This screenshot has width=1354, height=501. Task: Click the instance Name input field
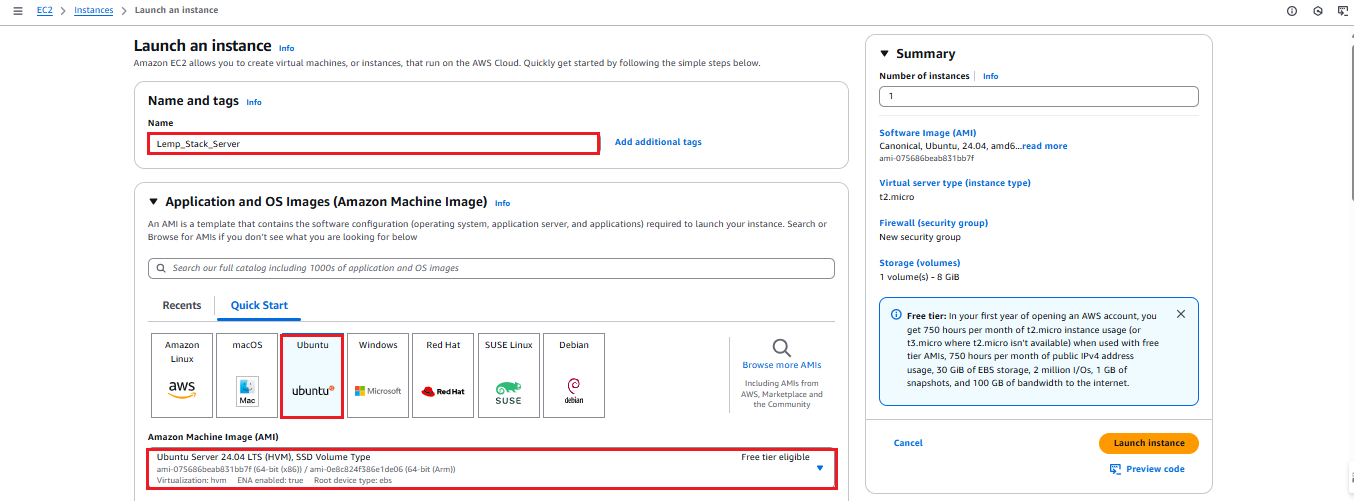click(x=373, y=143)
